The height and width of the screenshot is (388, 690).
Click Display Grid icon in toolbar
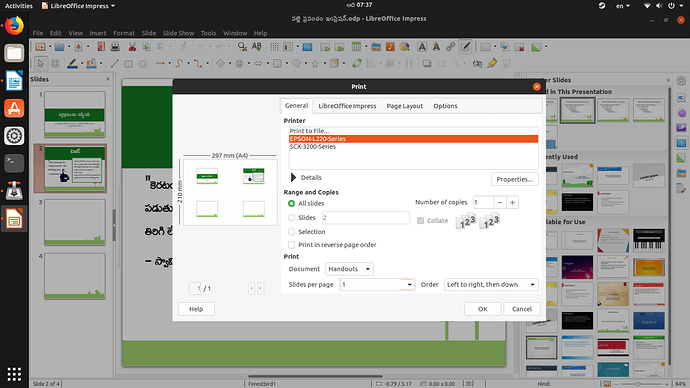click(x=274, y=47)
